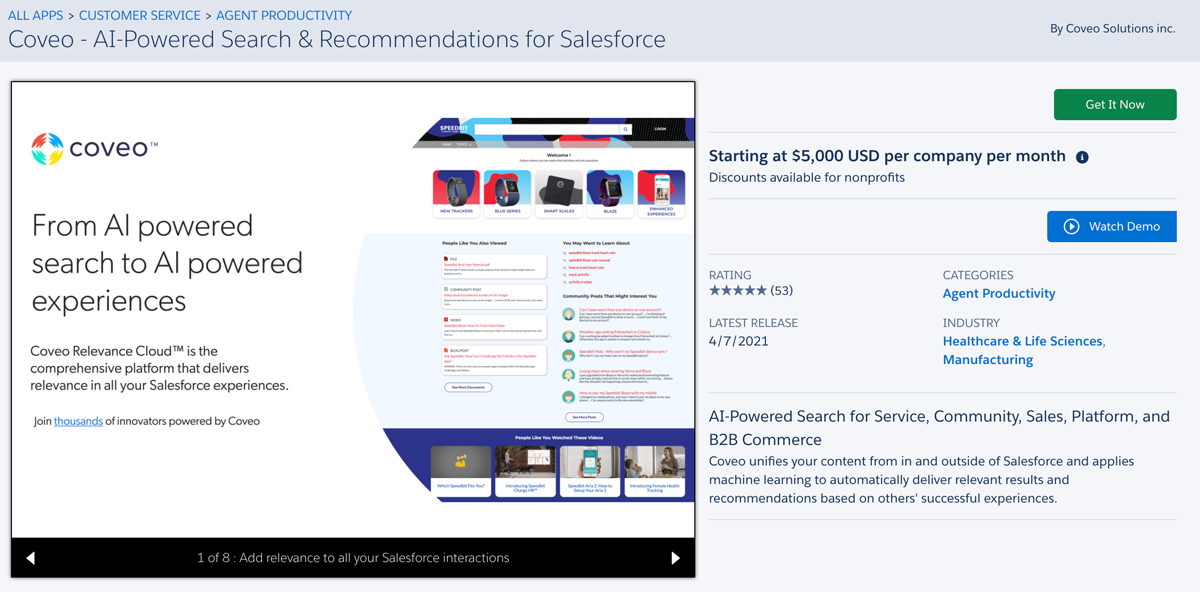This screenshot has height=592, width=1200.
Task: Click the Coveo logo in the screenshot
Action: [93, 147]
